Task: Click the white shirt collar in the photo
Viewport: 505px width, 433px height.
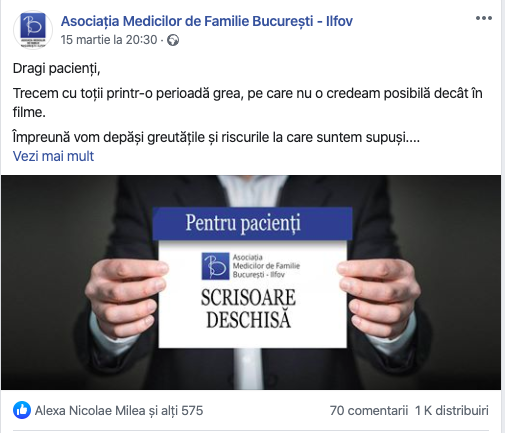Action: (252, 192)
